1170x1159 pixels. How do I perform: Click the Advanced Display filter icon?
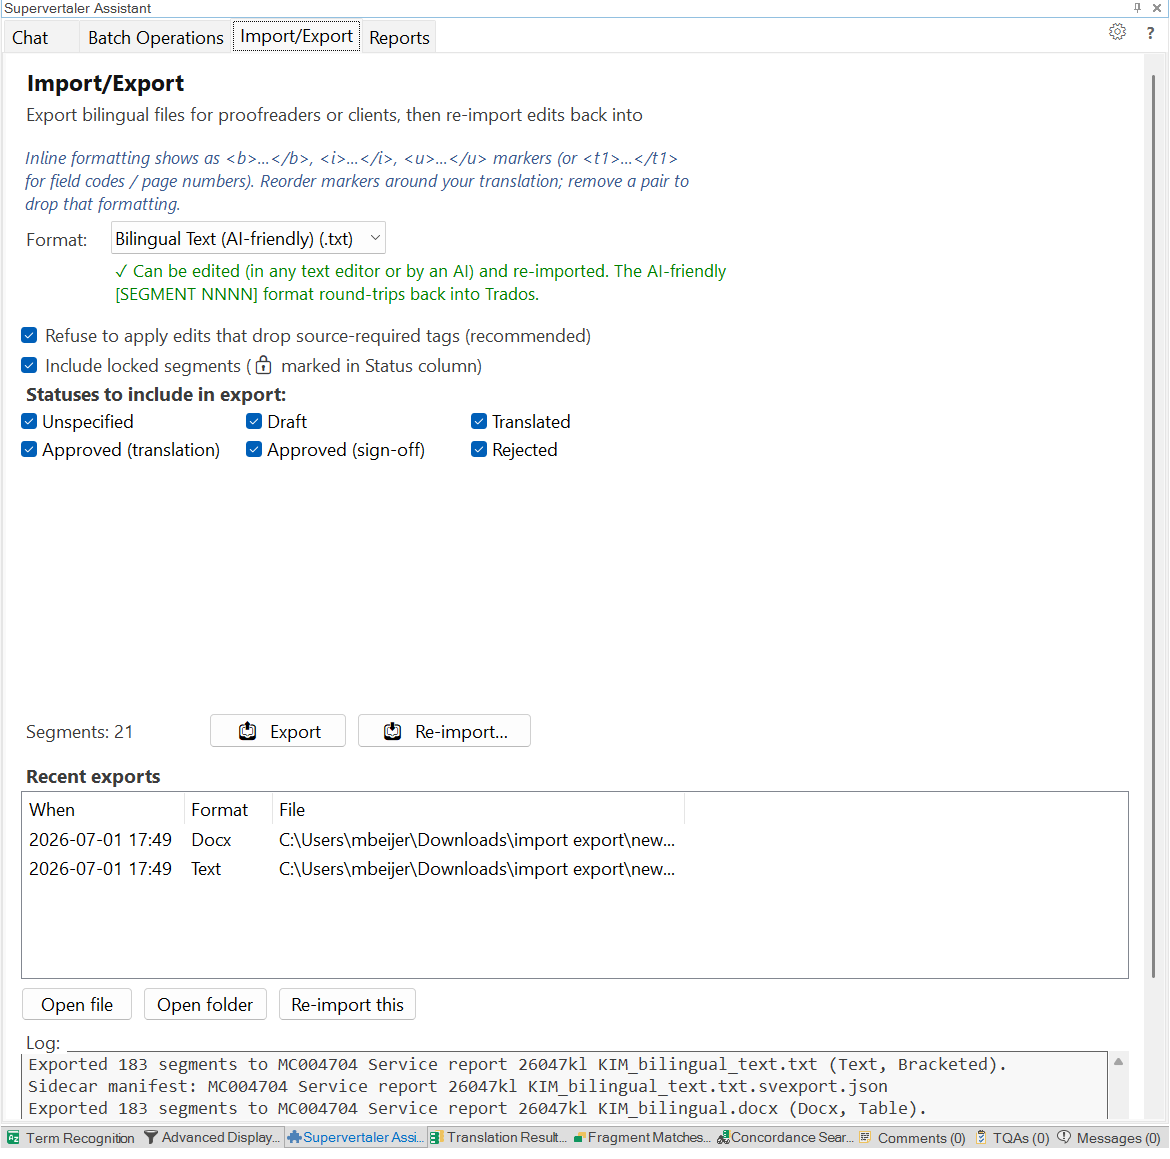[151, 1137]
